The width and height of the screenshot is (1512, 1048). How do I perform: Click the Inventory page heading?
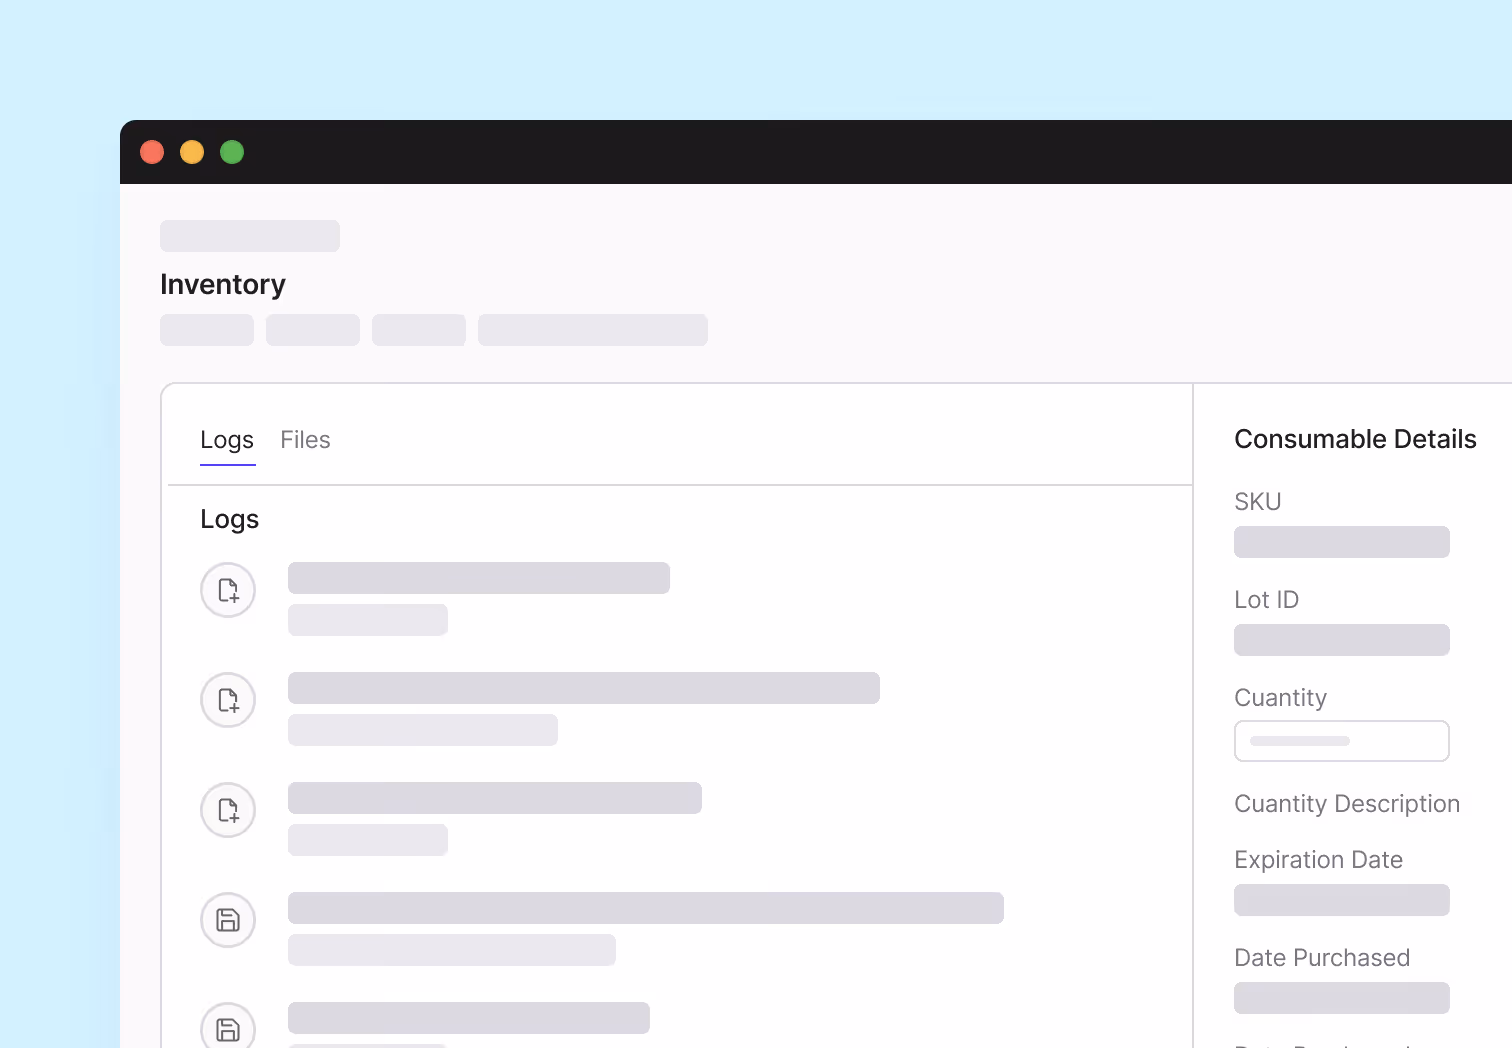tap(222, 284)
